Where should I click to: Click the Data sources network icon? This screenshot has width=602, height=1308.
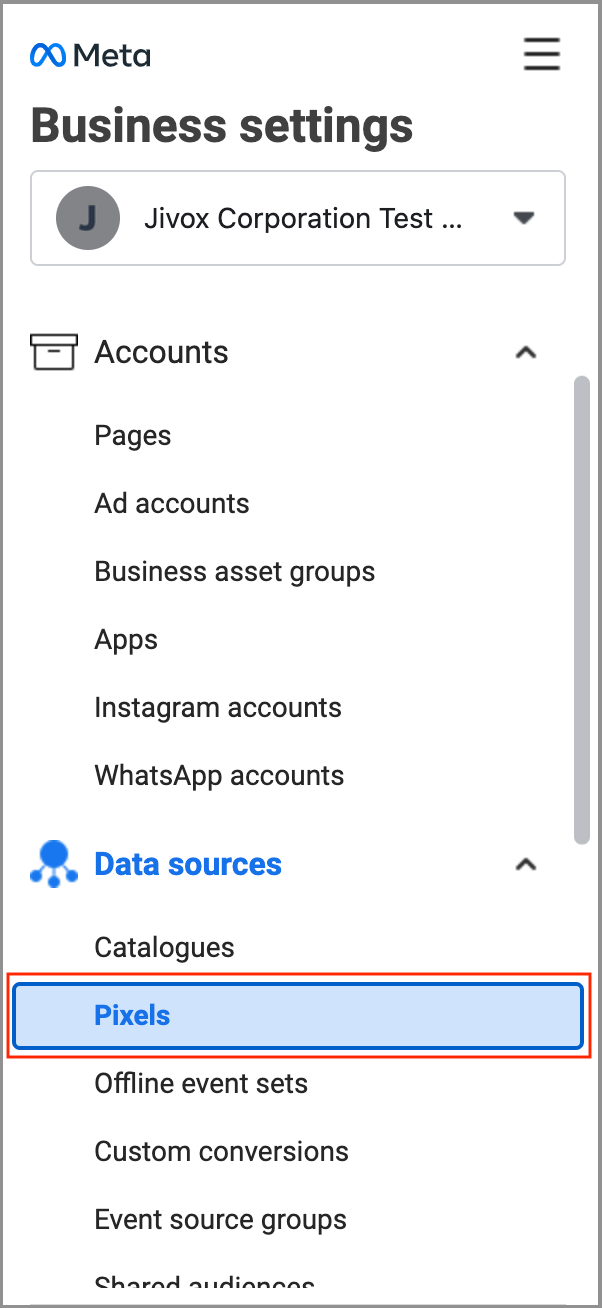[x=54, y=864]
